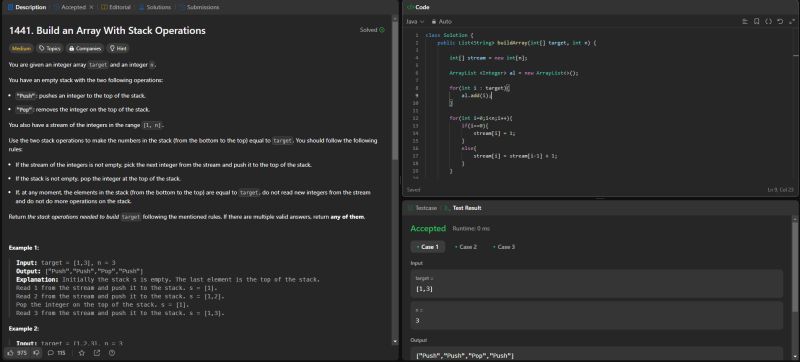Open the Java language dropdown

415,22
